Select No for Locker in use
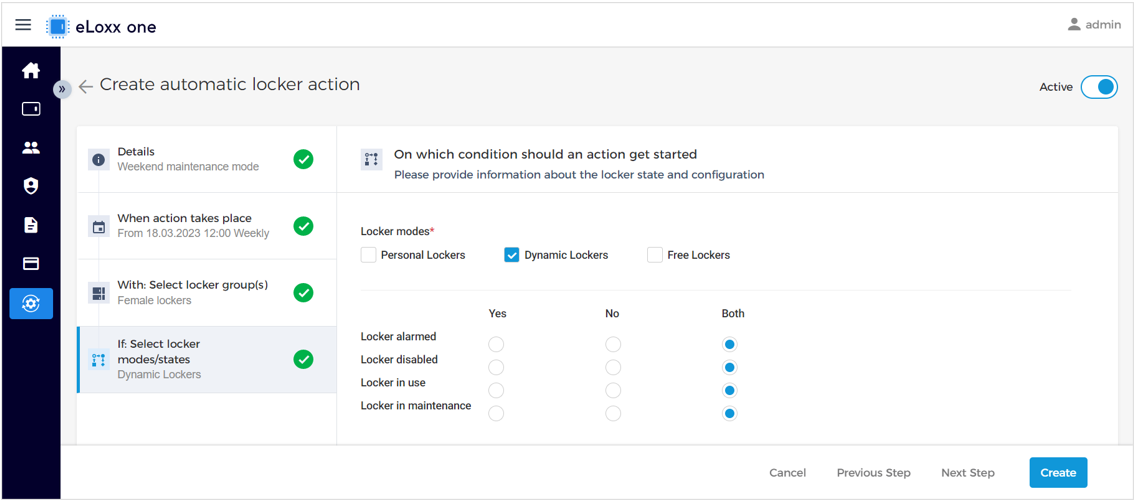 pyautogui.click(x=613, y=391)
